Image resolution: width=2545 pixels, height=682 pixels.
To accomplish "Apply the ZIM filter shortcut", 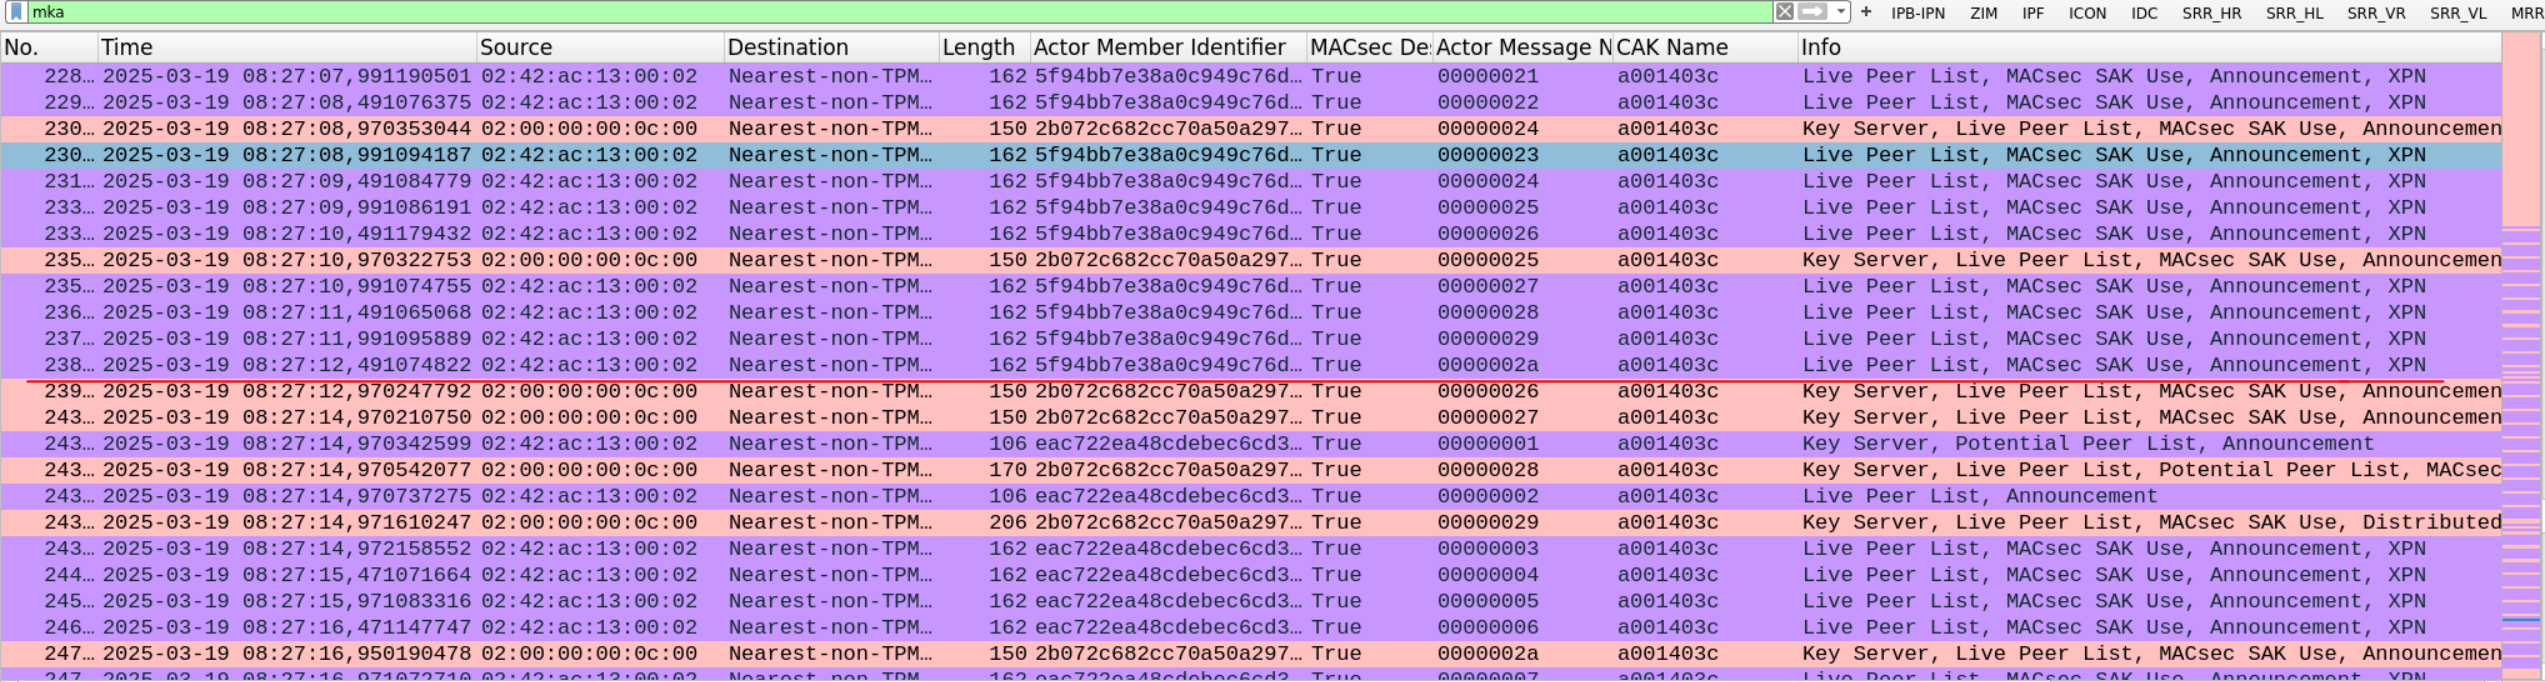I will tap(1983, 13).
